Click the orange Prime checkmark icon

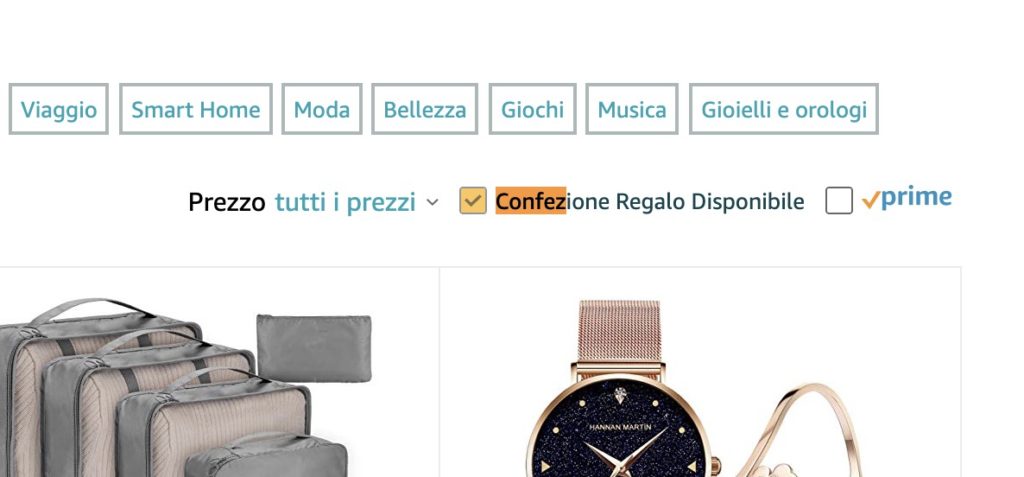tap(871, 200)
